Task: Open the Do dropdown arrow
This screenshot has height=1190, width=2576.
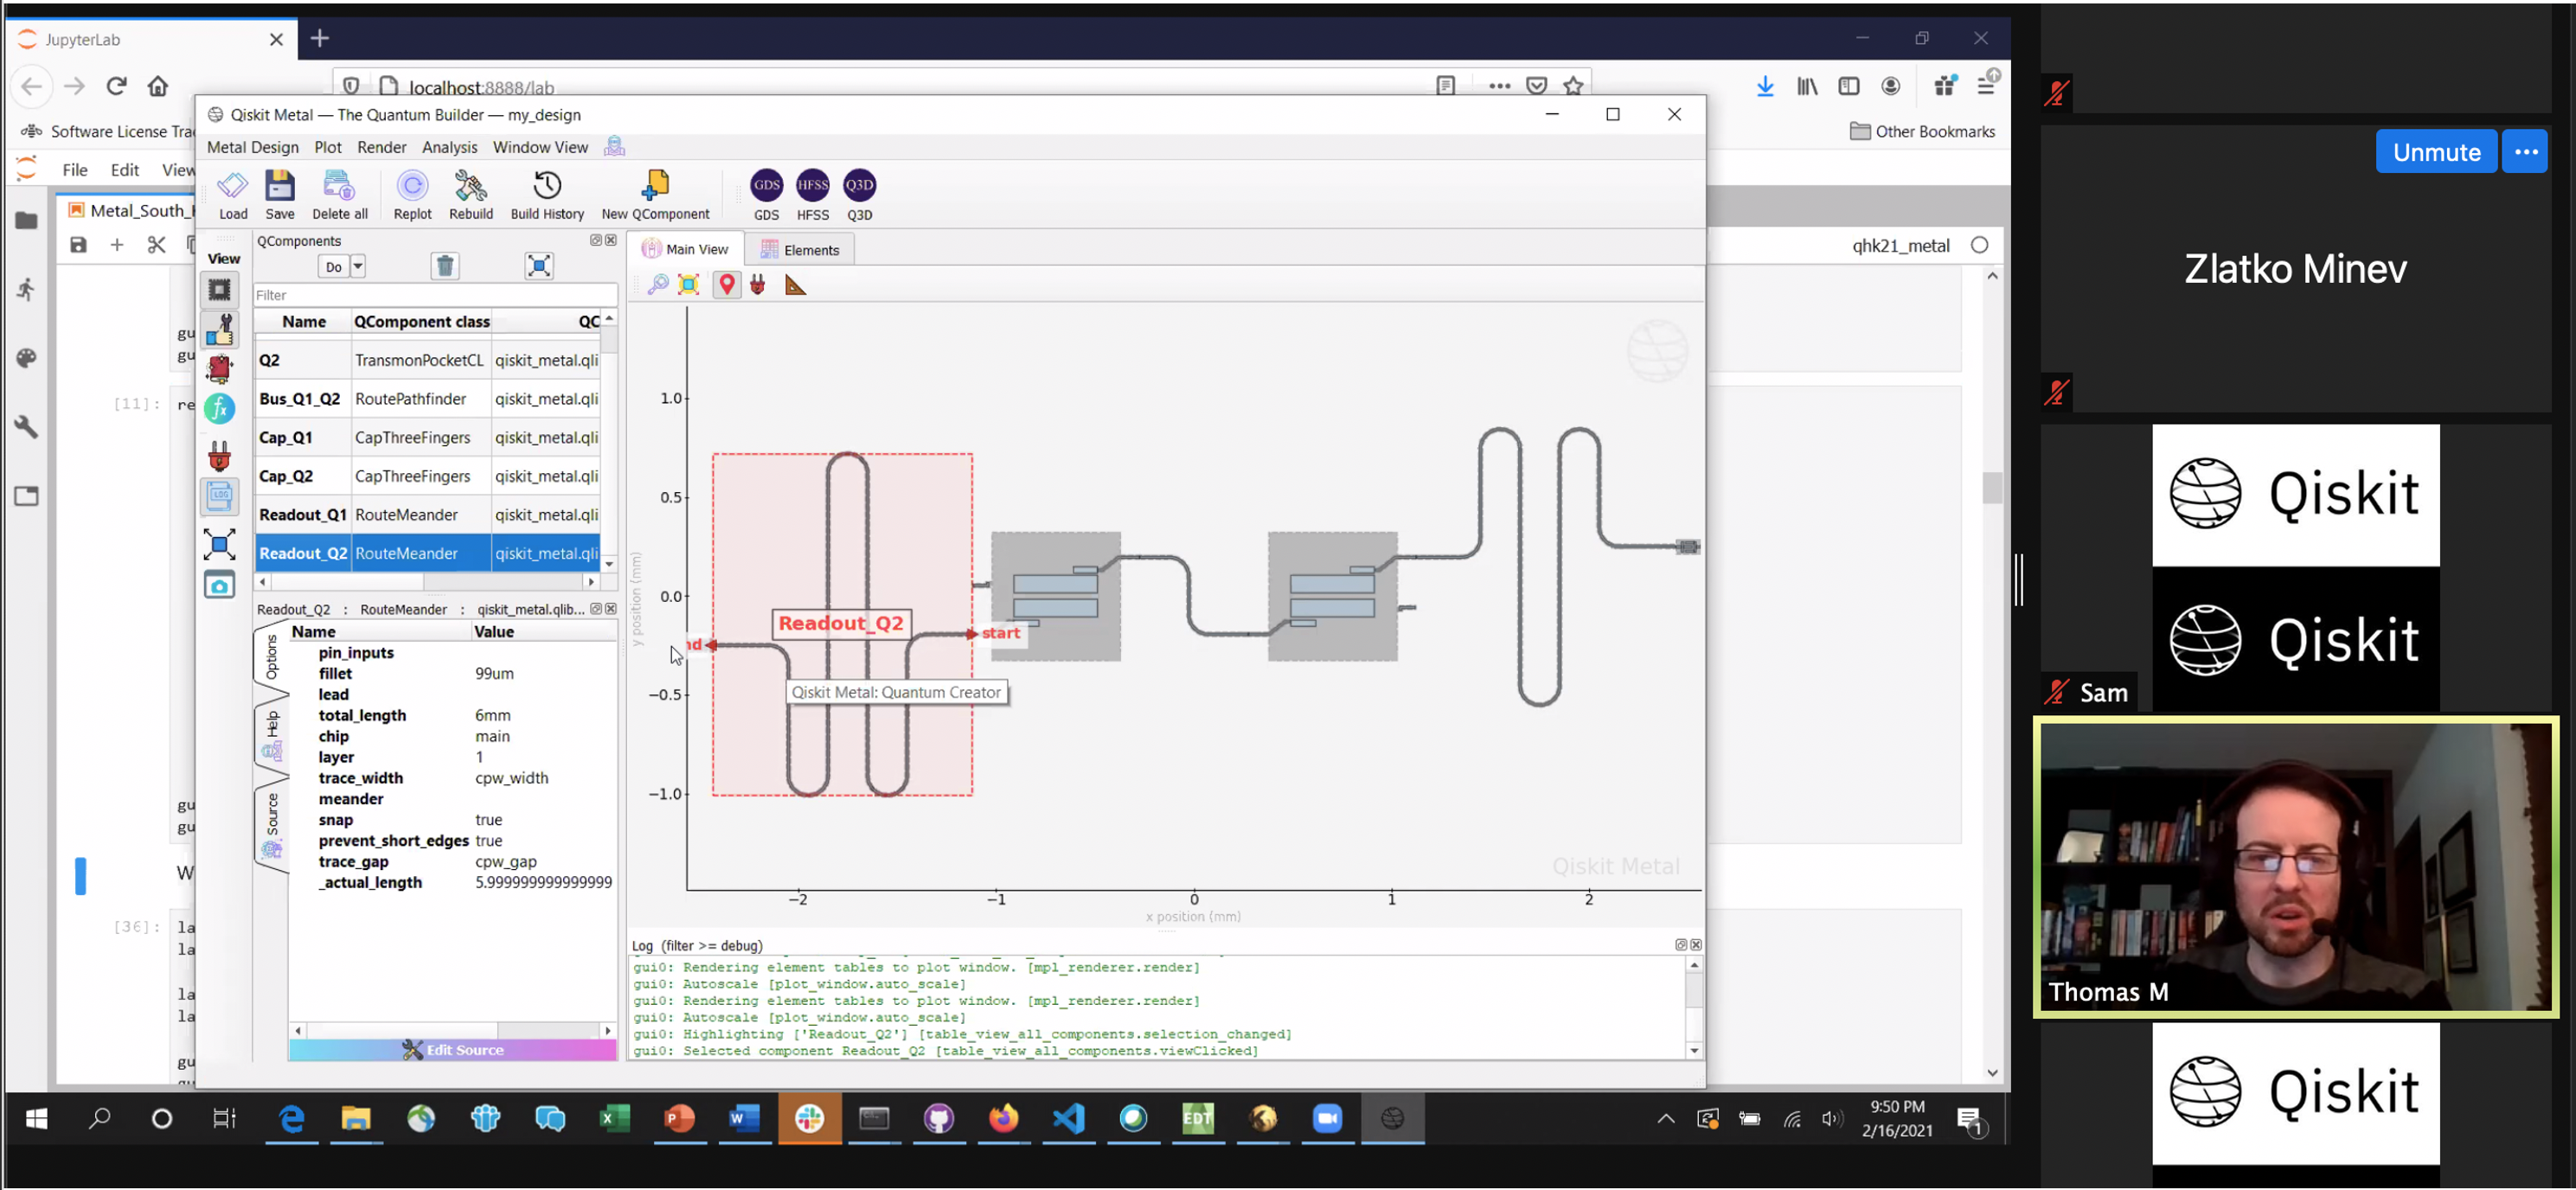Action: pos(358,266)
